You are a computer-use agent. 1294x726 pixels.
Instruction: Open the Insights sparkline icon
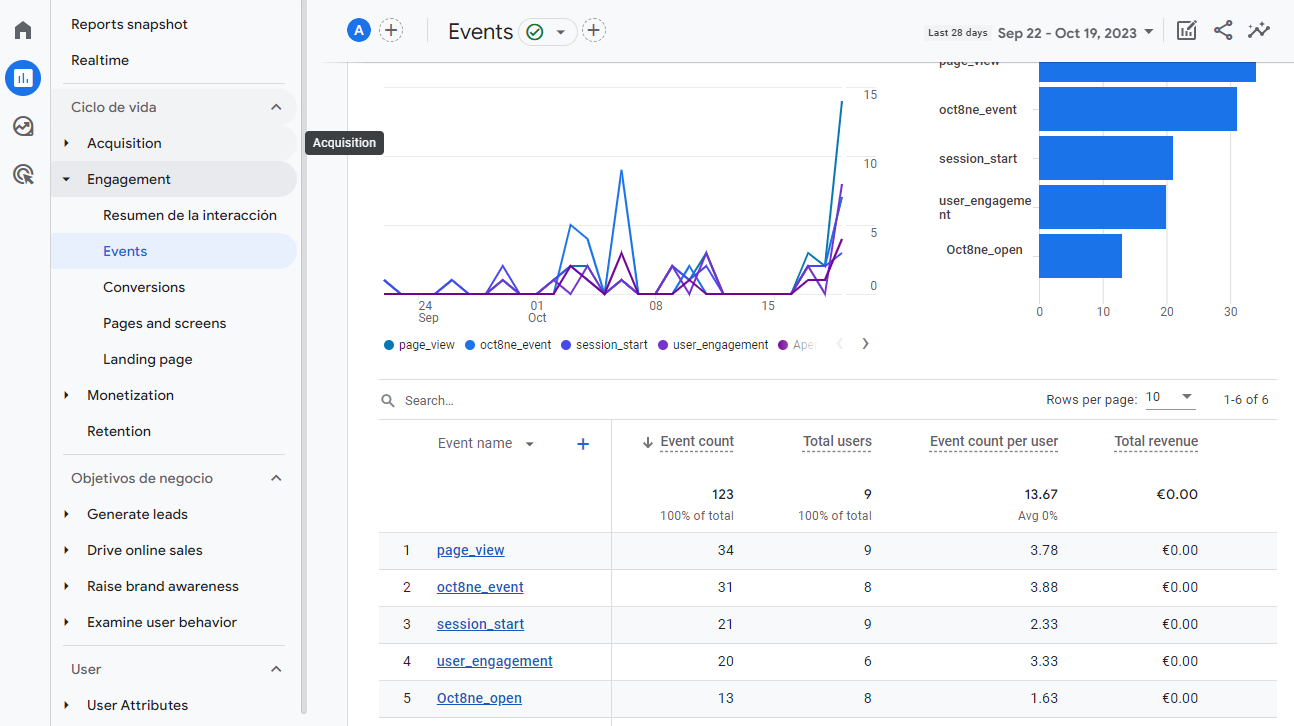pyautogui.click(x=1258, y=31)
